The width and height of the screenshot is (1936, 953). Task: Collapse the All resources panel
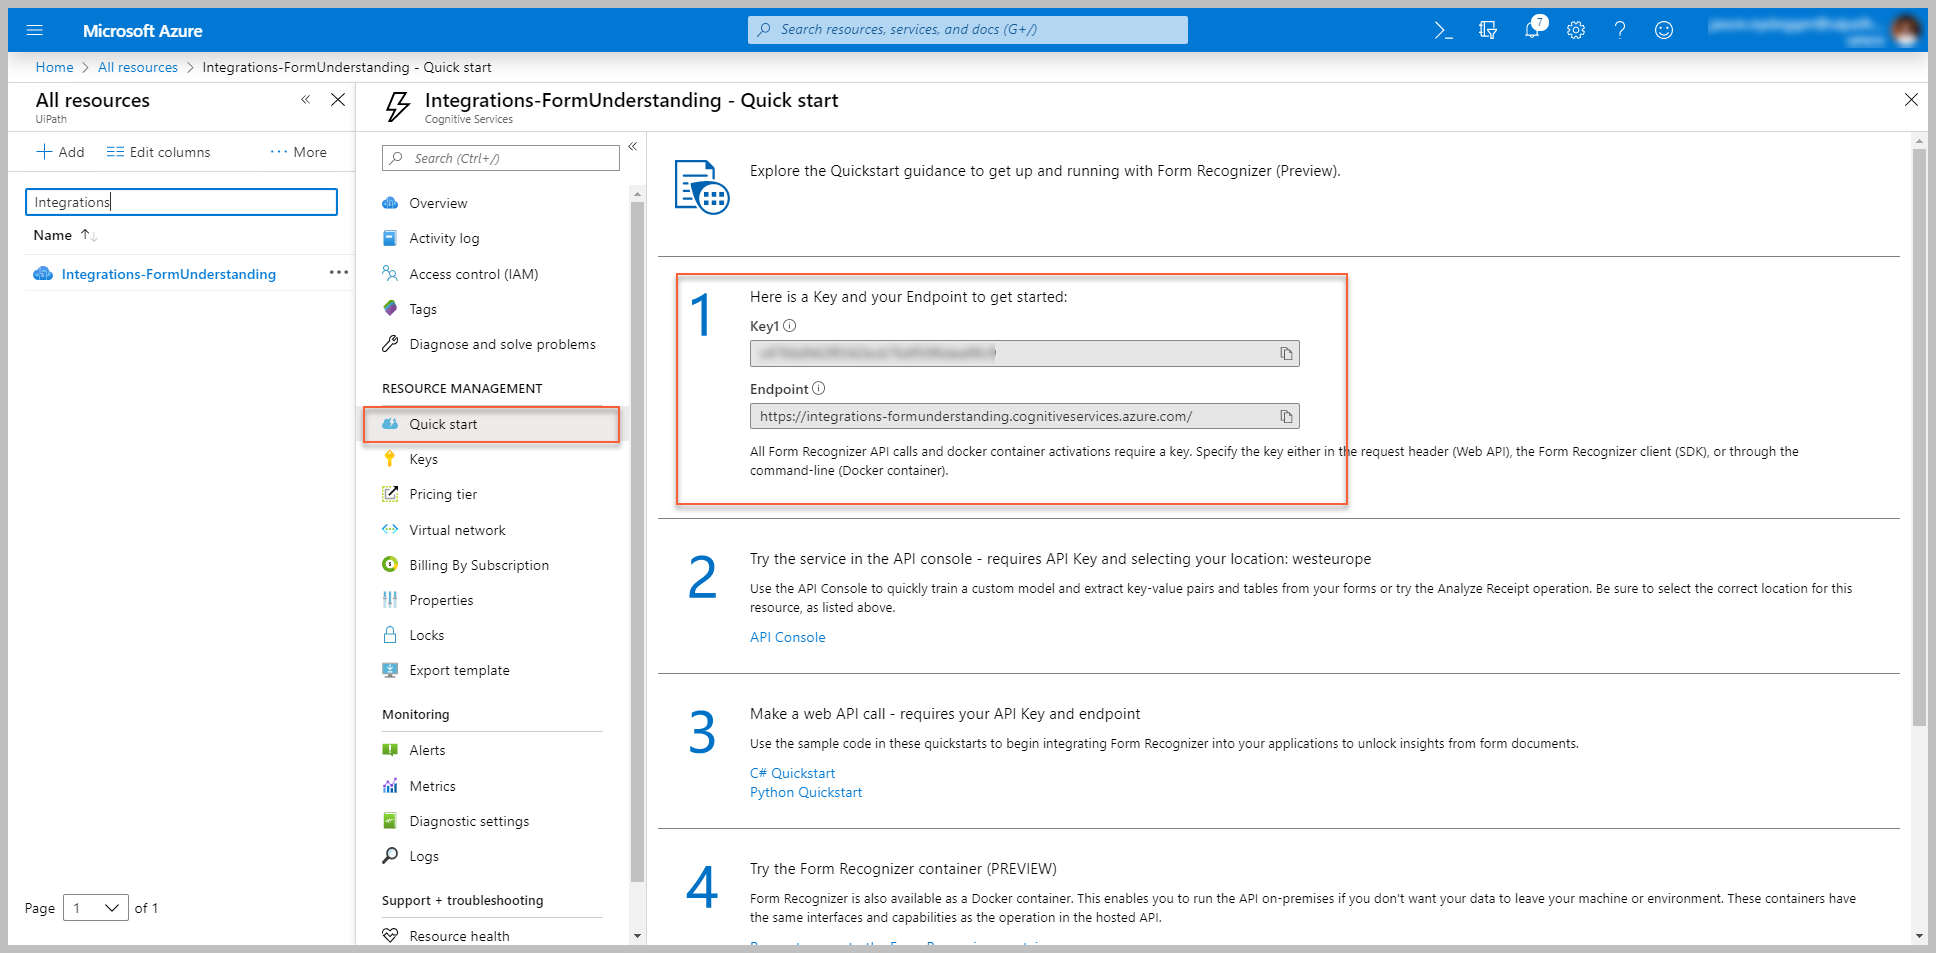pyautogui.click(x=306, y=100)
